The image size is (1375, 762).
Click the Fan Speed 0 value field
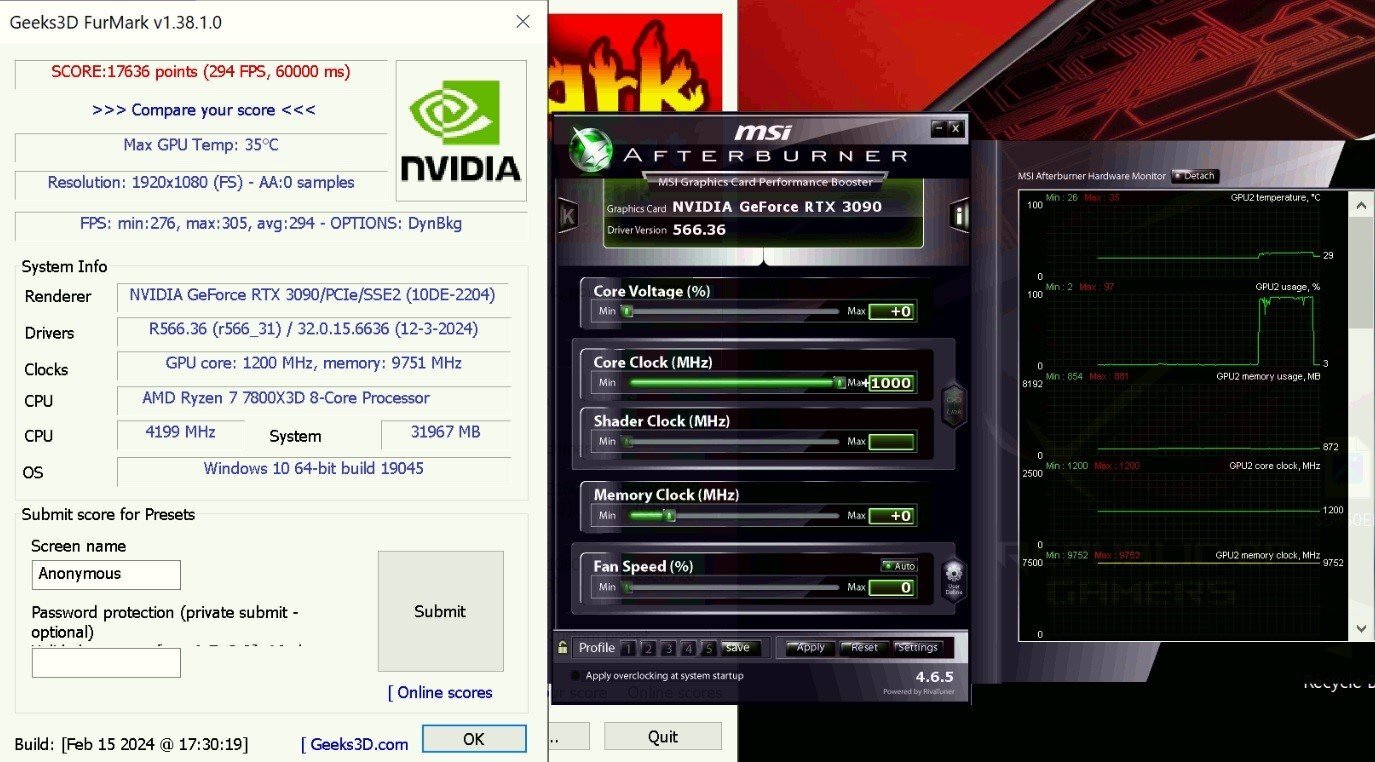click(x=892, y=587)
